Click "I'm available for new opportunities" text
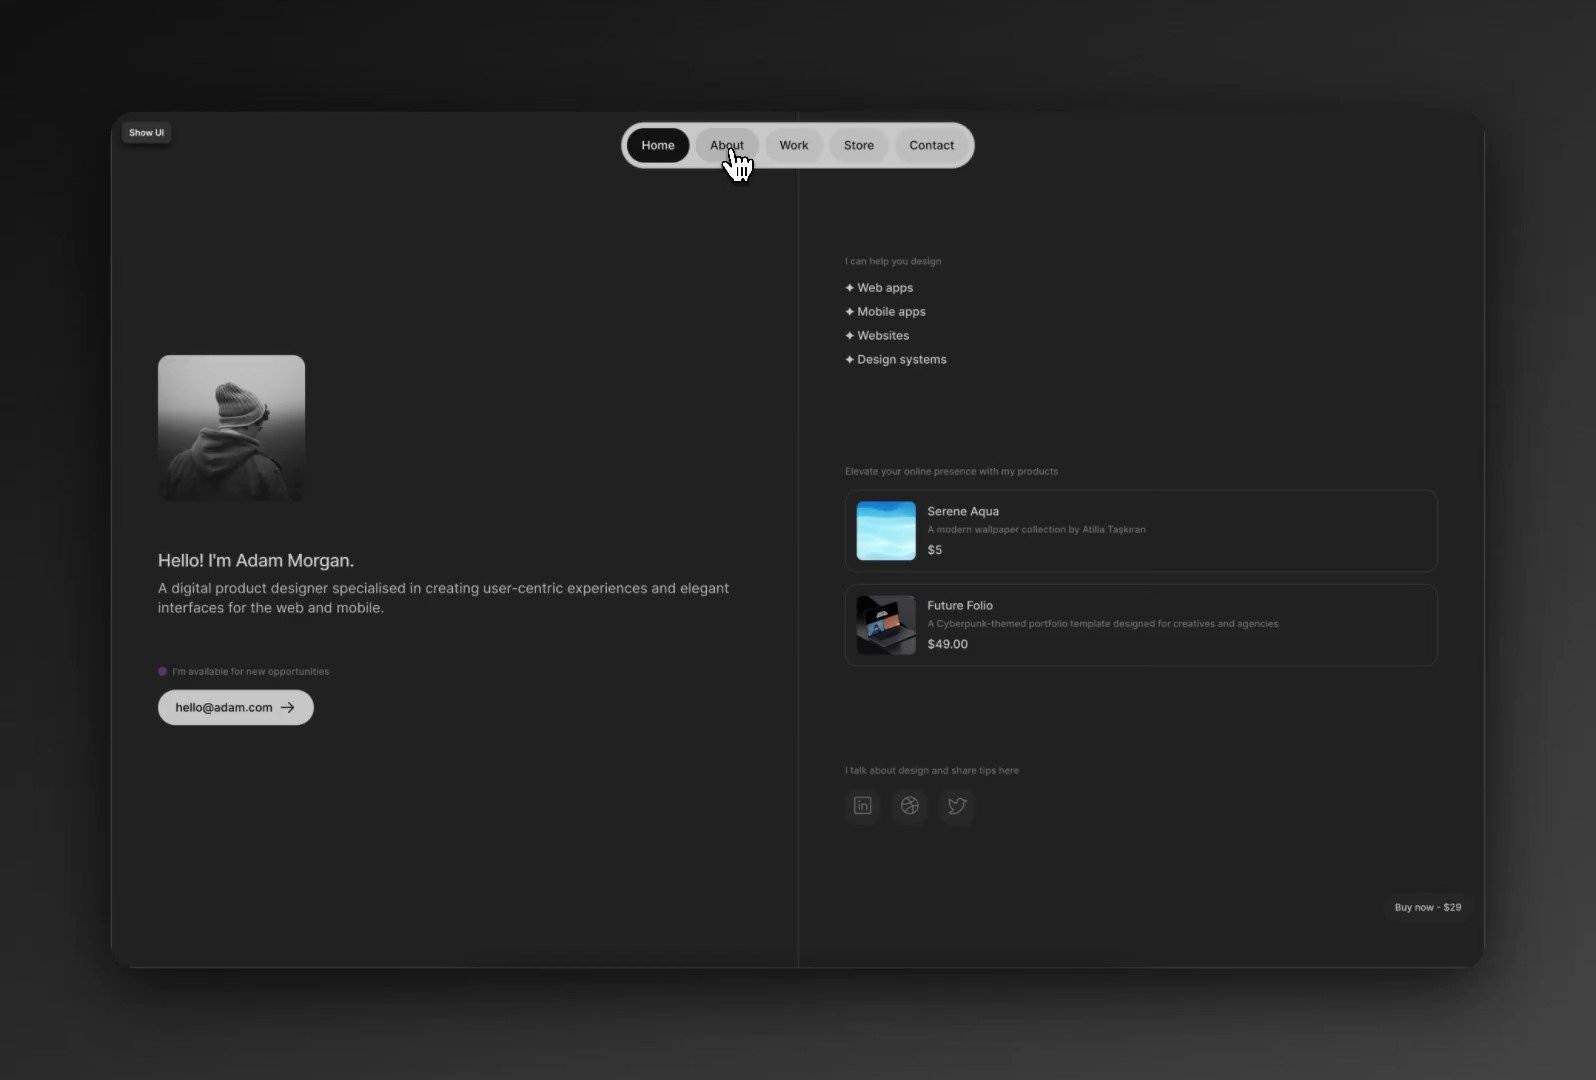The height and width of the screenshot is (1080, 1596). pyautogui.click(x=251, y=672)
